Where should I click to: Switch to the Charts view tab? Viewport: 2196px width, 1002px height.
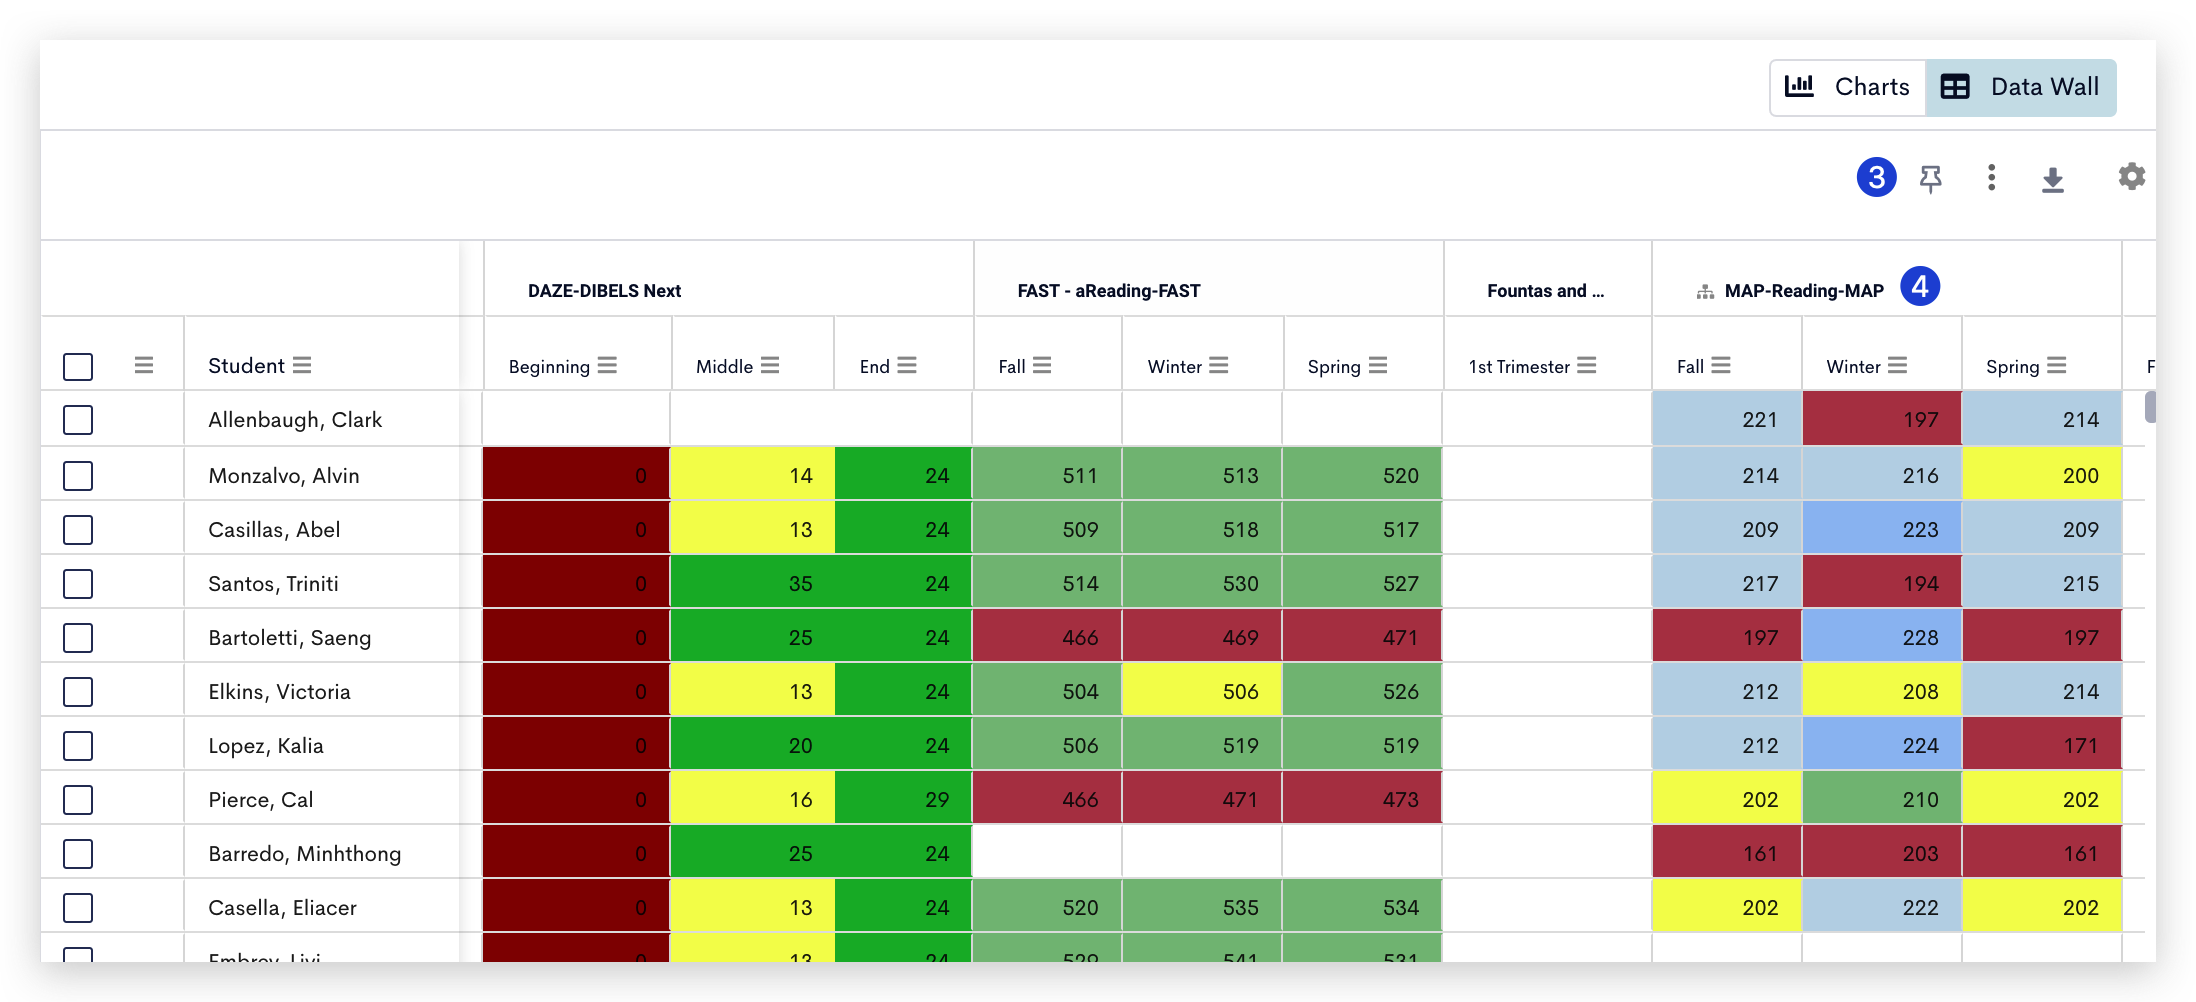tap(1848, 87)
